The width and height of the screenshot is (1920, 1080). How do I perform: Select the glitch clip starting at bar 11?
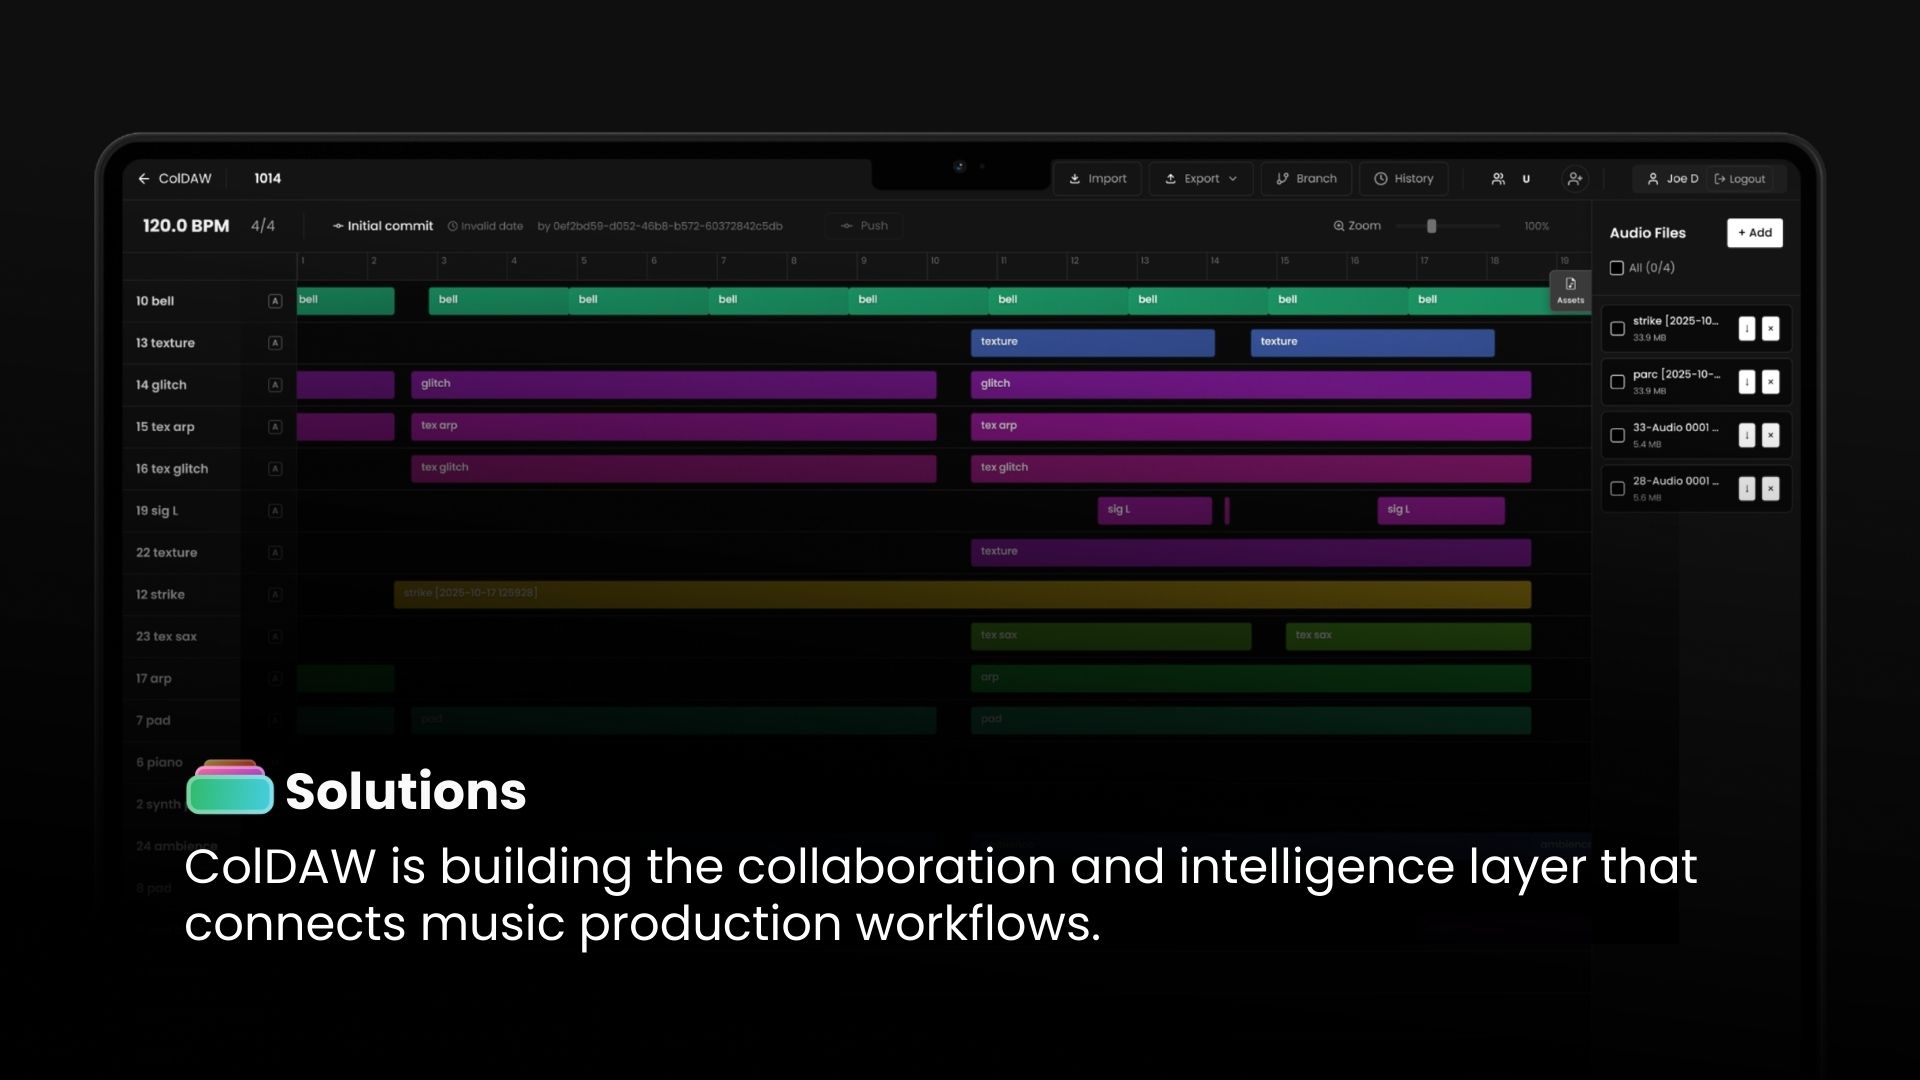point(1251,385)
